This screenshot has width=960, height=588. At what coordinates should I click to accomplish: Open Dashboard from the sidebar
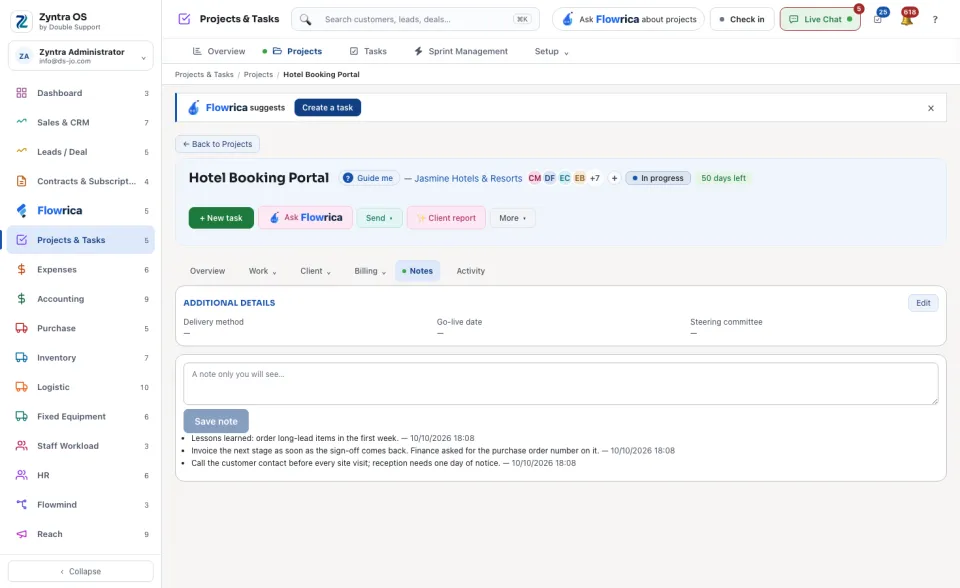pos(80,93)
